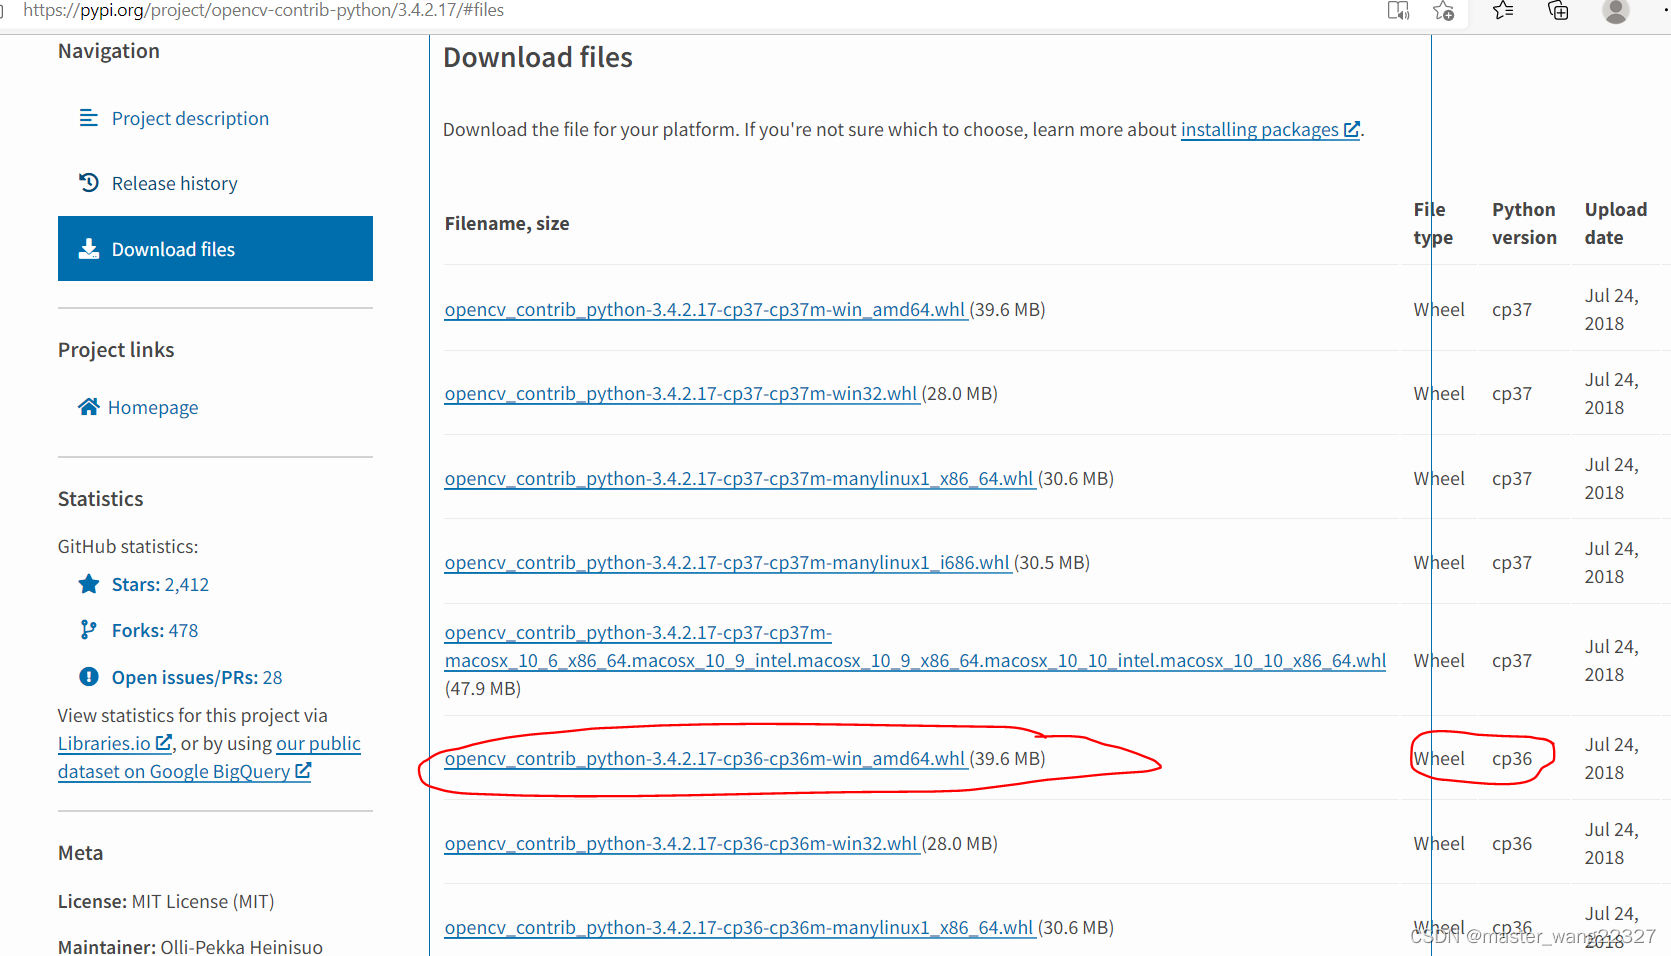This screenshot has width=1671, height=956.
Task: Click the cp36 cell in win_amd64 row
Action: (x=1512, y=758)
